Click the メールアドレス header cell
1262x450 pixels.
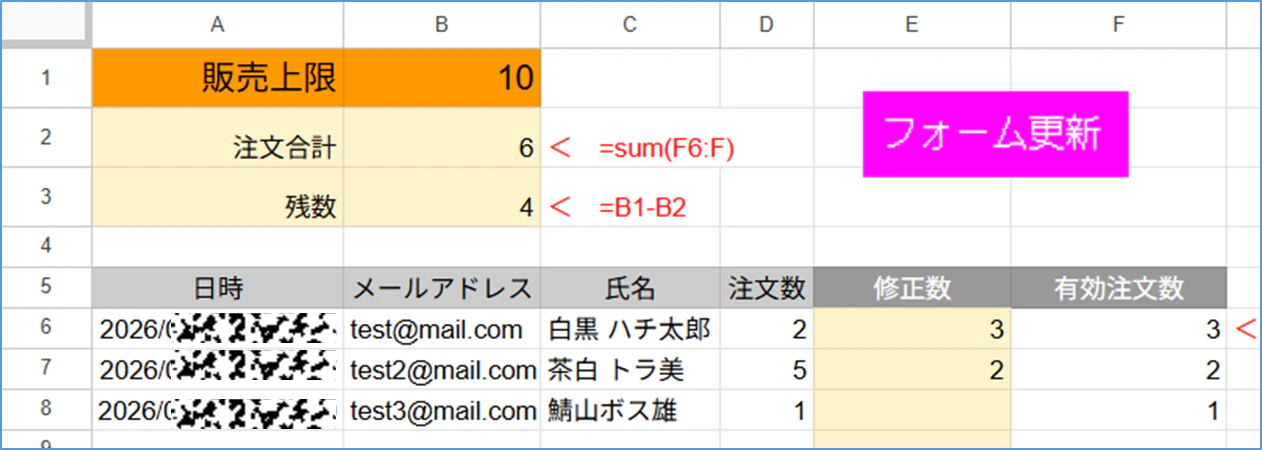point(442,289)
